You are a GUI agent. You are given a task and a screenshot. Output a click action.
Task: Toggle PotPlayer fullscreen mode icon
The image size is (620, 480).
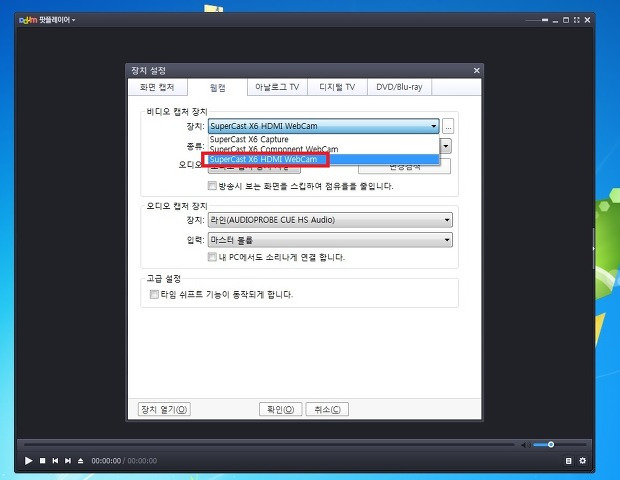577,20
